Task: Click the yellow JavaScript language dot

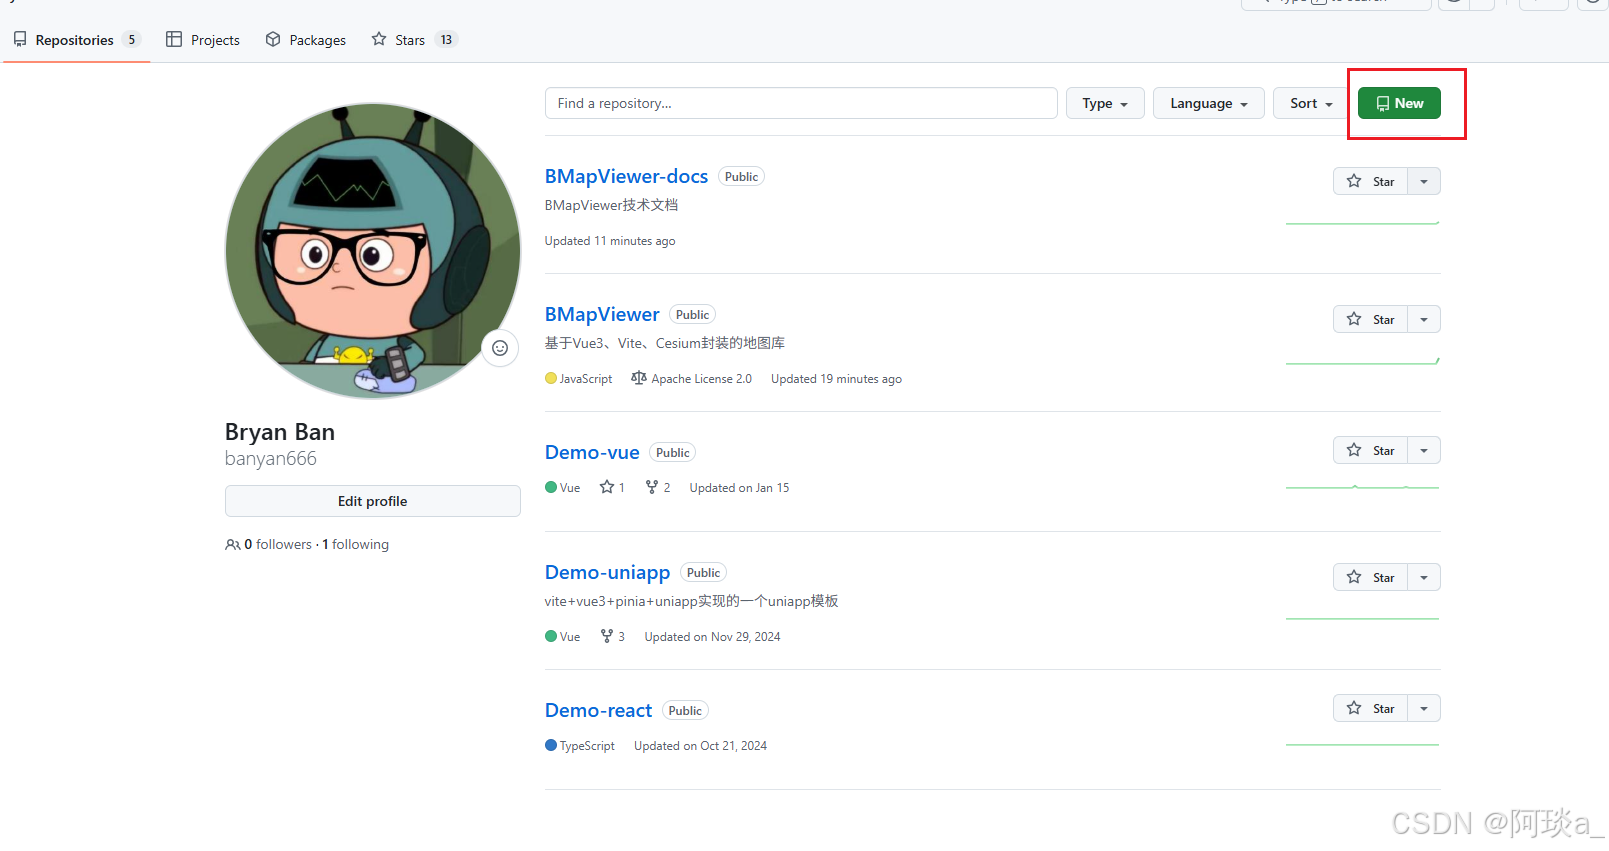Action: (x=551, y=378)
